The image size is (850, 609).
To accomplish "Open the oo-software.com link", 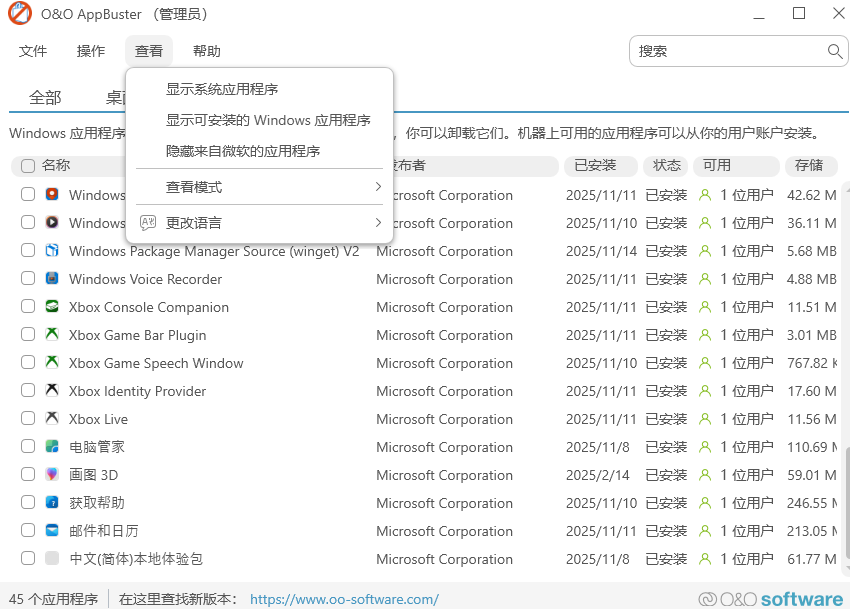I will [344, 599].
